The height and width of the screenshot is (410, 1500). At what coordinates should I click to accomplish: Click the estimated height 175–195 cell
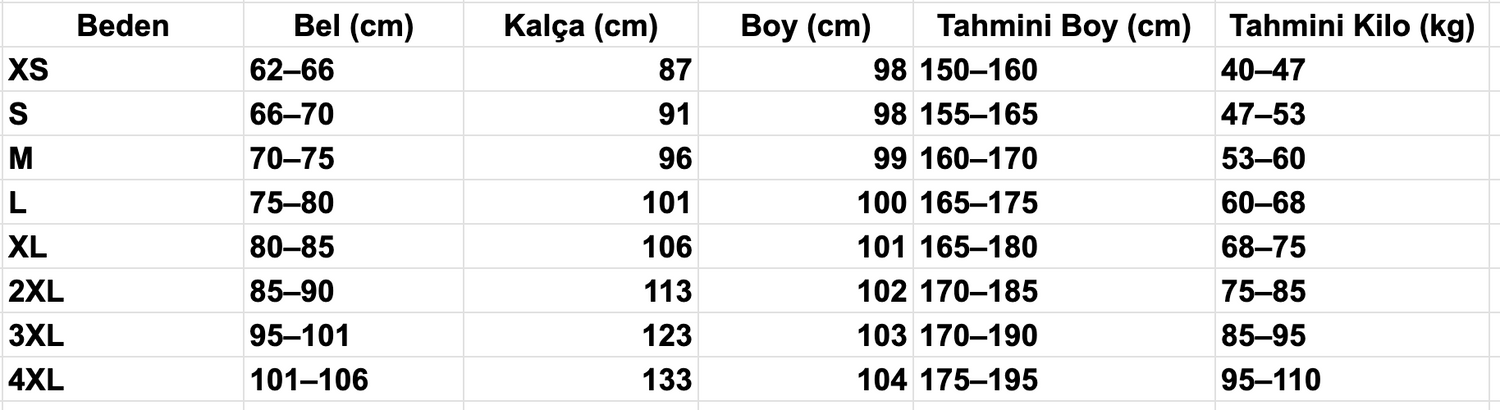[x=1065, y=380]
